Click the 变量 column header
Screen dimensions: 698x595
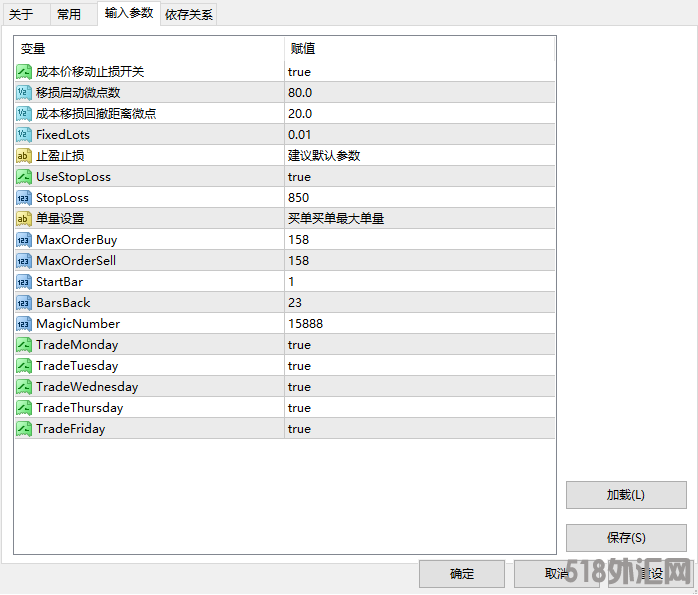point(149,48)
